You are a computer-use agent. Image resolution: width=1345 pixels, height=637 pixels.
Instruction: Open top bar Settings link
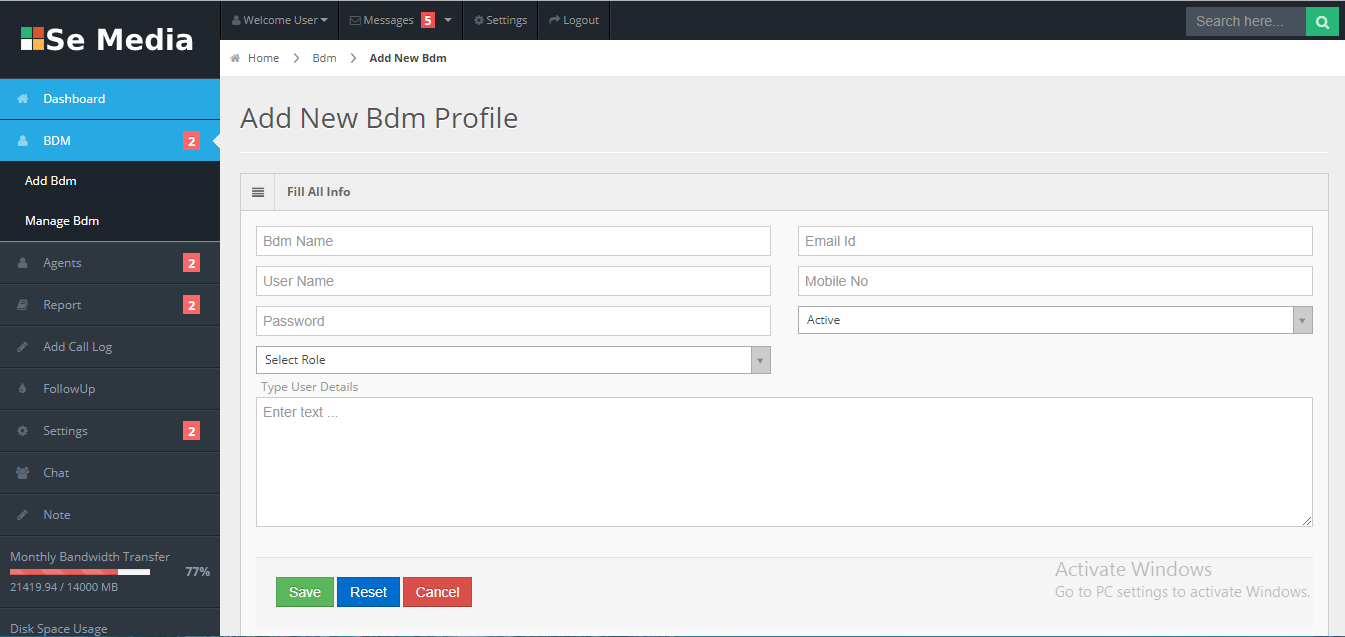[x=500, y=20]
